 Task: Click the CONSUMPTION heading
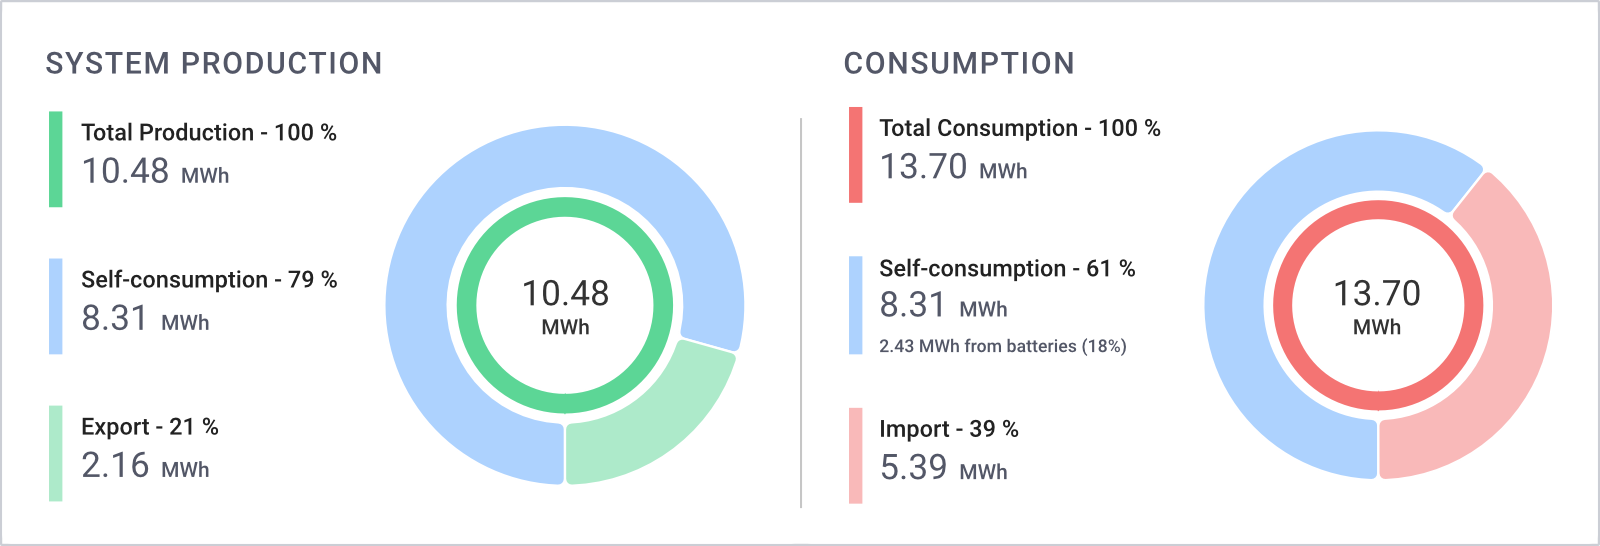point(959,63)
